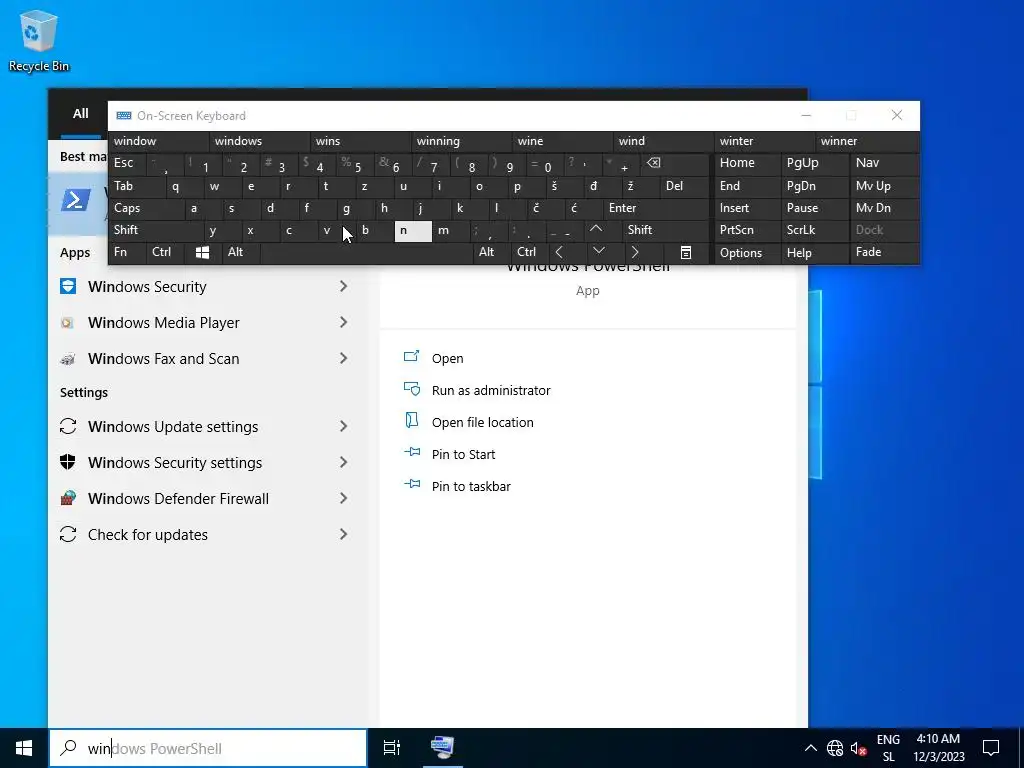Toggle the left Alt key
Screen dimensions: 1024x768
tap(240, 252)
